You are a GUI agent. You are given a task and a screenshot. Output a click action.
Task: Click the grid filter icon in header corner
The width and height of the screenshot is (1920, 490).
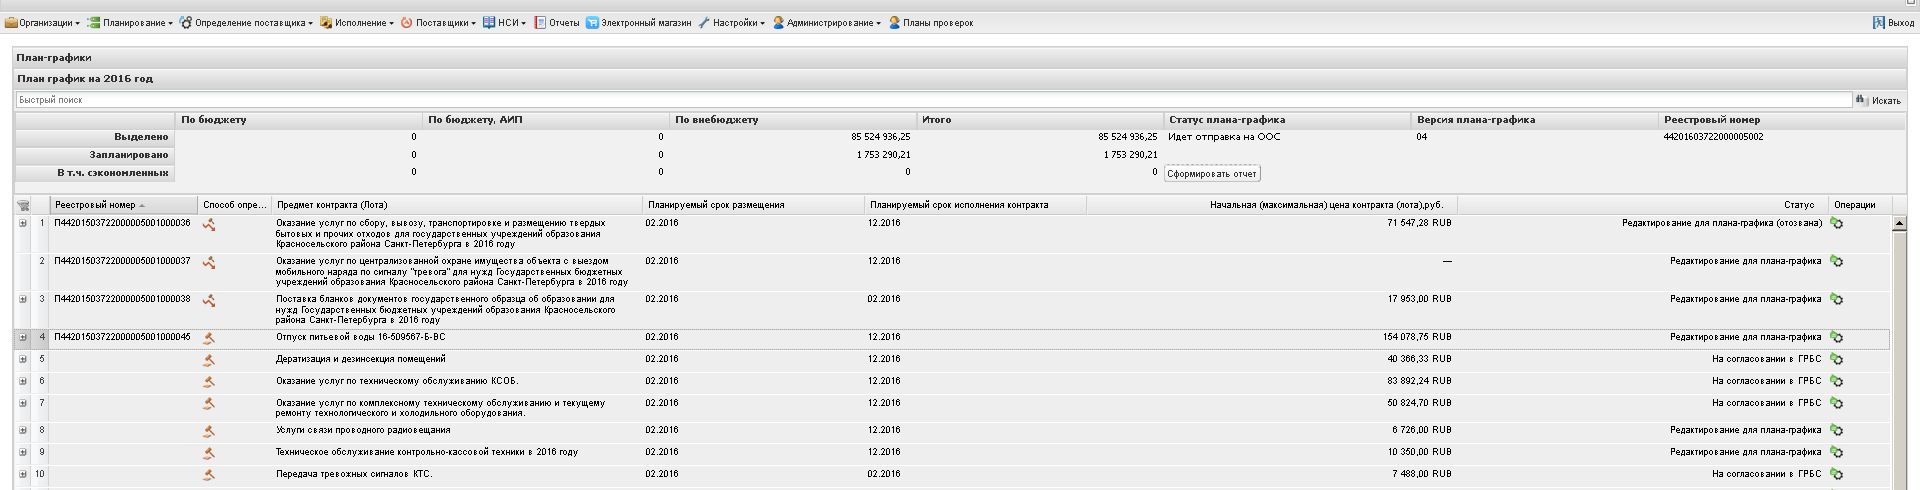pyautogui.click(x=23, y=205)
